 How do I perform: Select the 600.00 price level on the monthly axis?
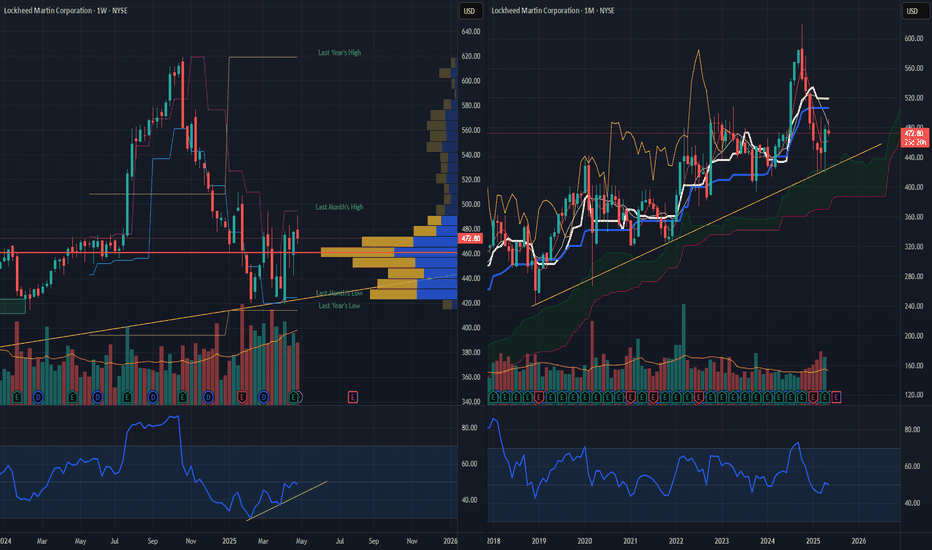click(x=914, y=38)
